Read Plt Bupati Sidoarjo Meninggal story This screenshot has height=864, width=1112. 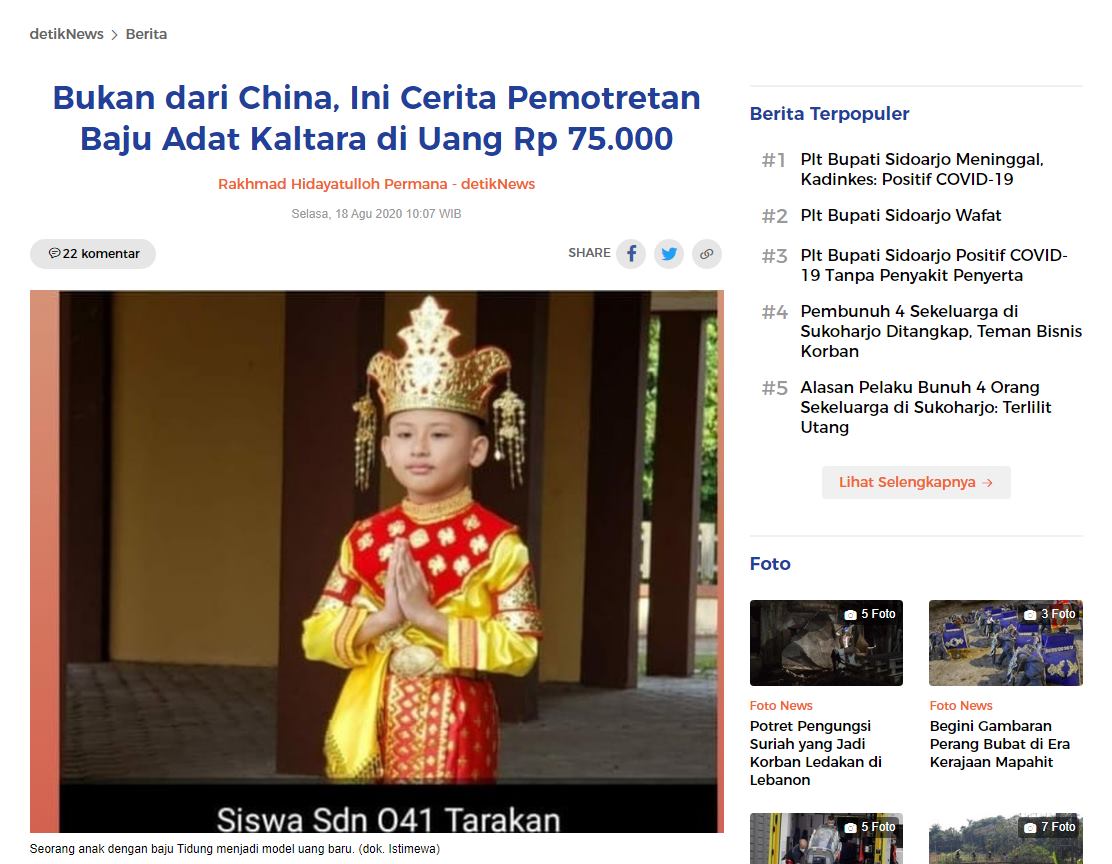(x=922, y=169)
